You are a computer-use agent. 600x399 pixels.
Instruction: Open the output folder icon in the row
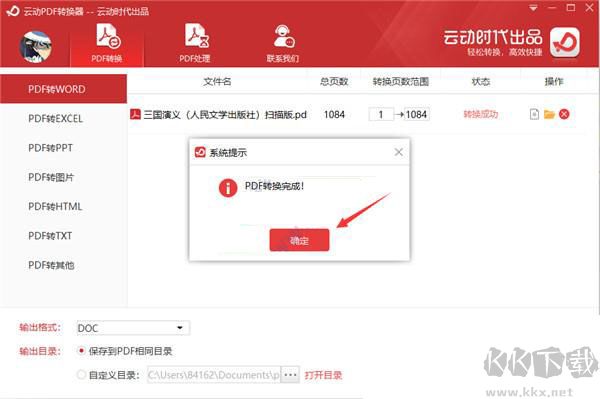pyautogui.click(x=549, y=114)
